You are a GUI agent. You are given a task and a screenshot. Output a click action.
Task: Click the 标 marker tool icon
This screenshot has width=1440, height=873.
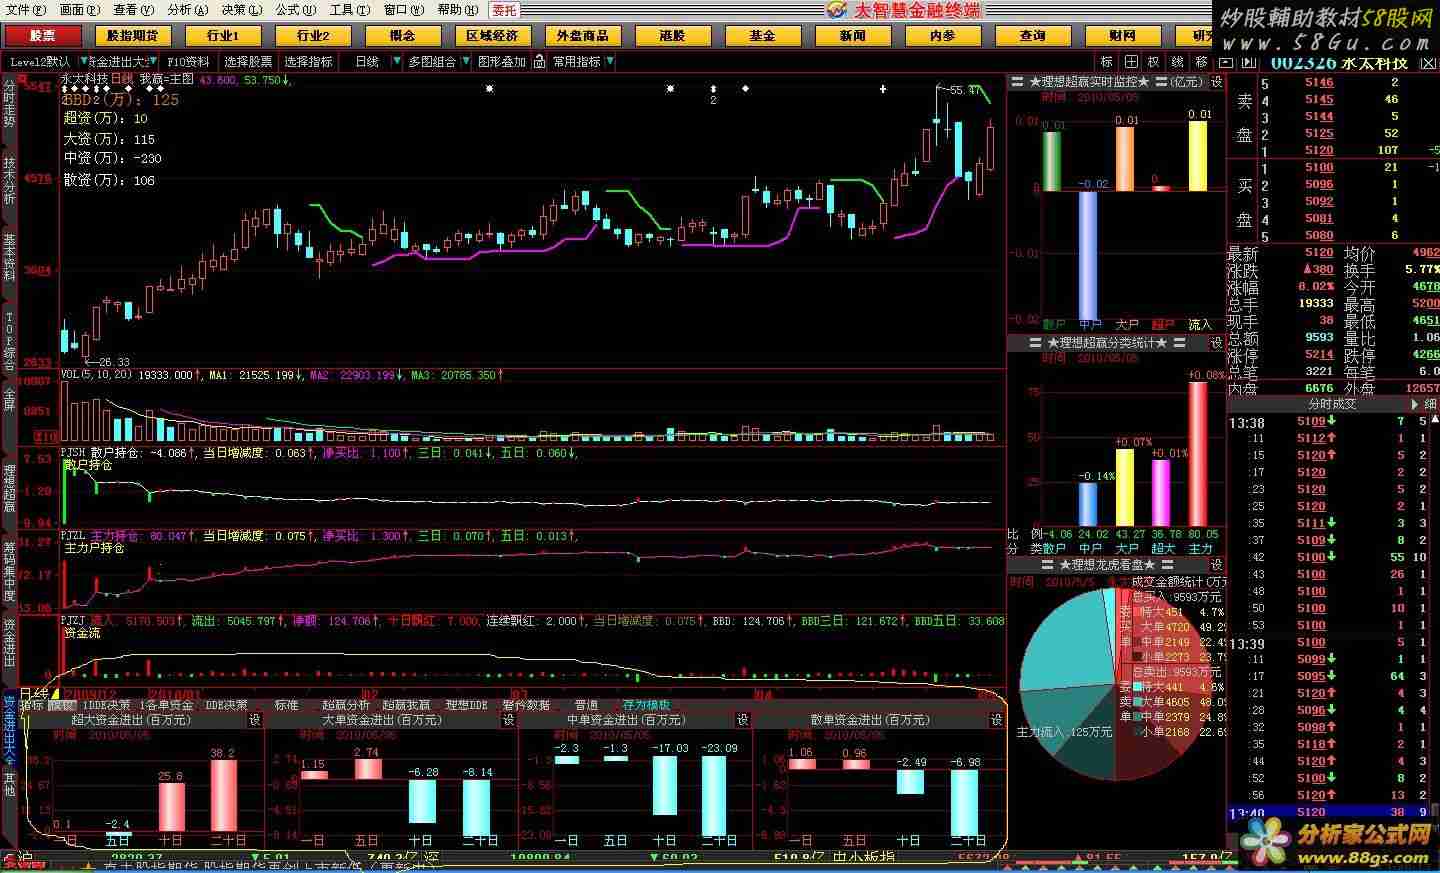(1107, 62)
